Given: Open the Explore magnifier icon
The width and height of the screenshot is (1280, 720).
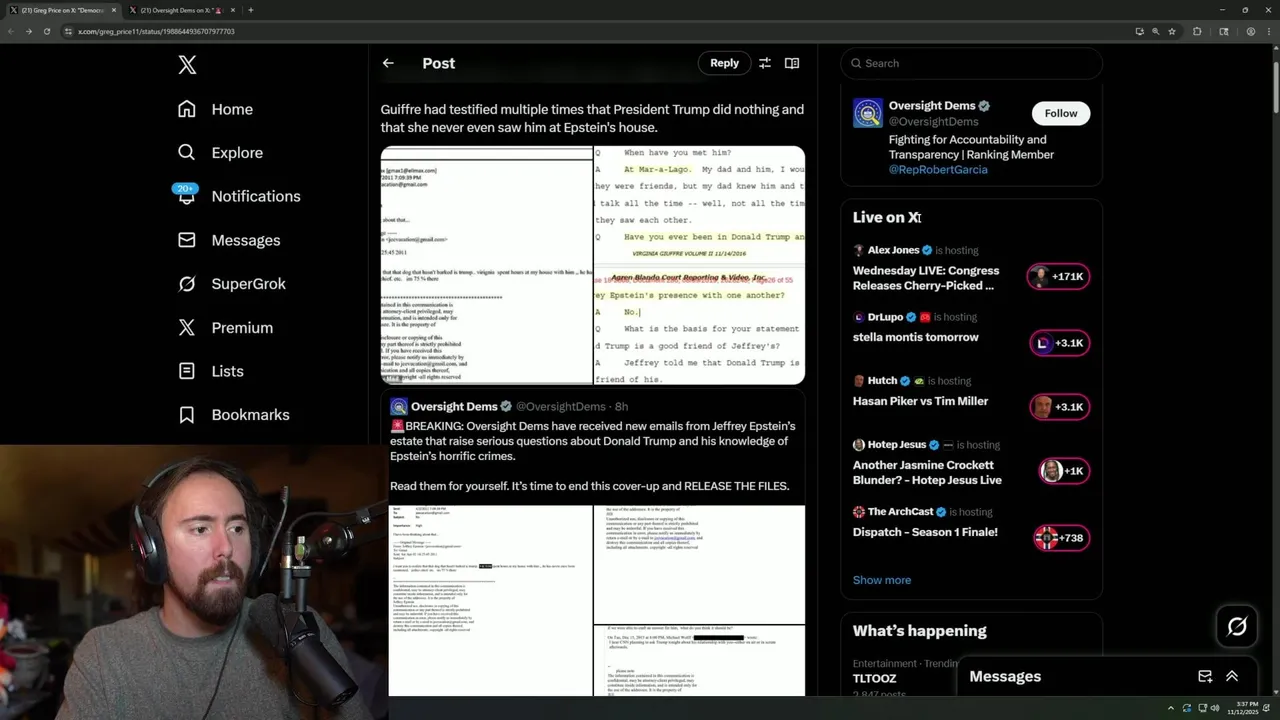Looking at the screenshot, I should [187, 152].
